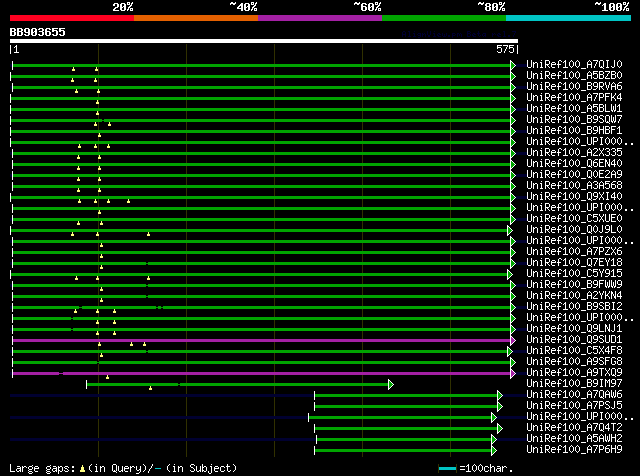Click the arrowhead ending the UniRef100_A7QIJ0 alignment

(513, 65)
